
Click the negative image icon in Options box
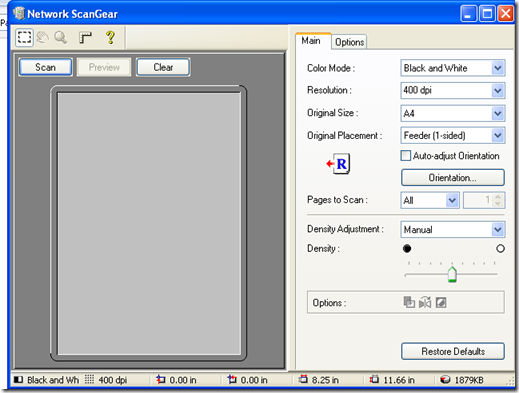tap(441, 303)
